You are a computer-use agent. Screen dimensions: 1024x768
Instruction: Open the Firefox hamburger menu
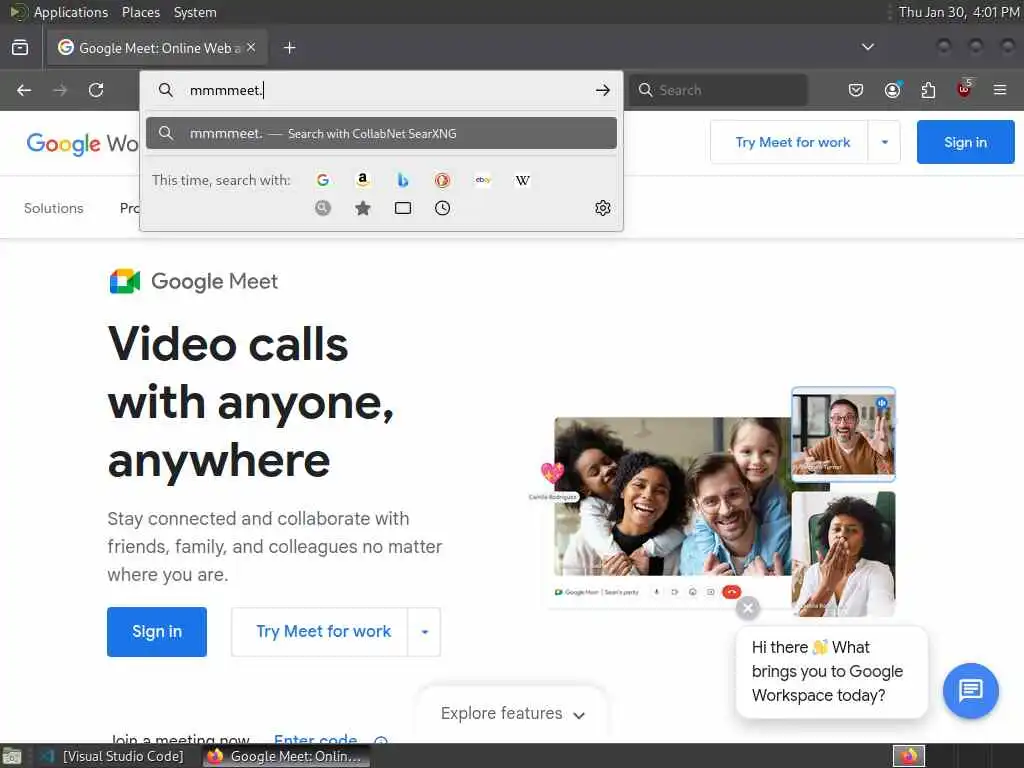pos(1000,90)
